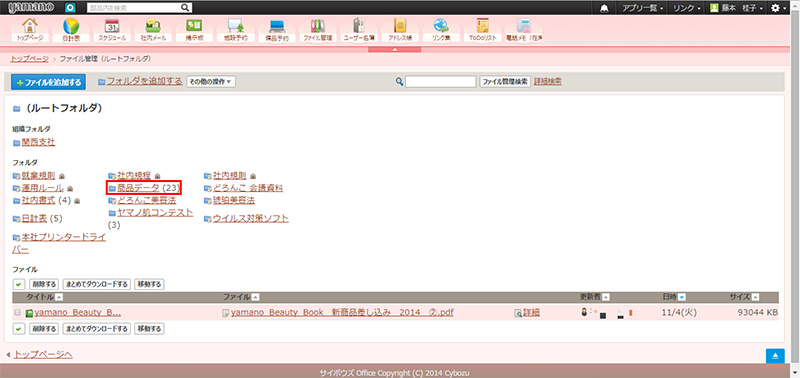Screen dimensions: 800x378
Task: Click the select-all check button above the table
Action: click(x=19, y=284)
